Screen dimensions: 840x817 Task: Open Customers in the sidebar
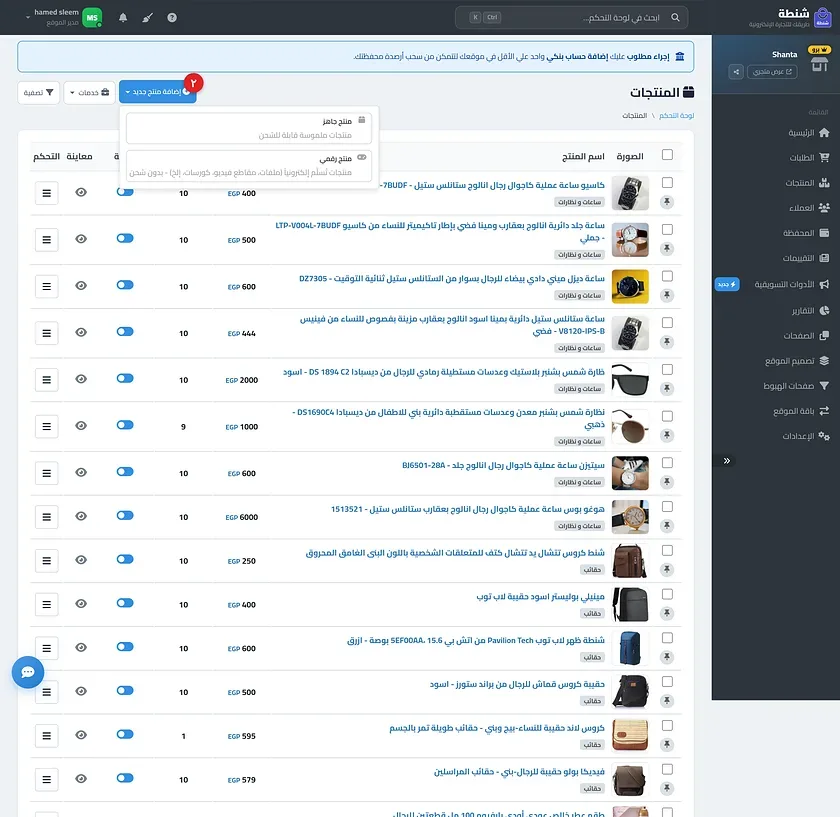808,208
